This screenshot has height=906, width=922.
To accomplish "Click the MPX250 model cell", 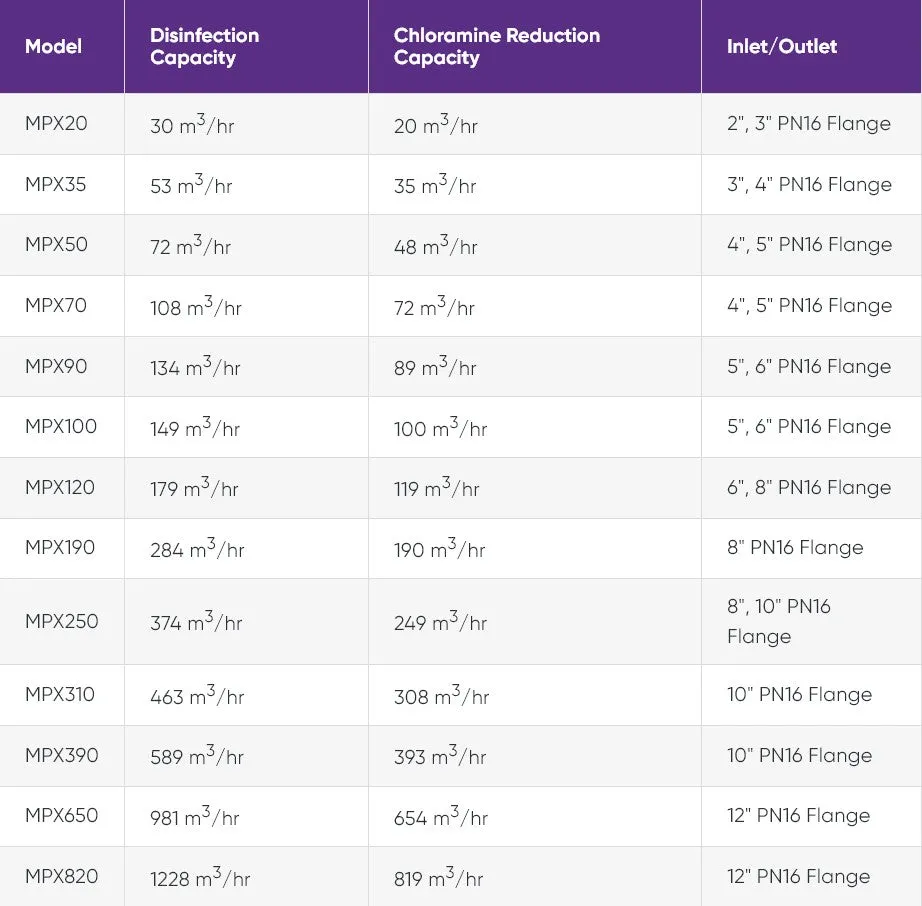I will (x=62, y=621).
